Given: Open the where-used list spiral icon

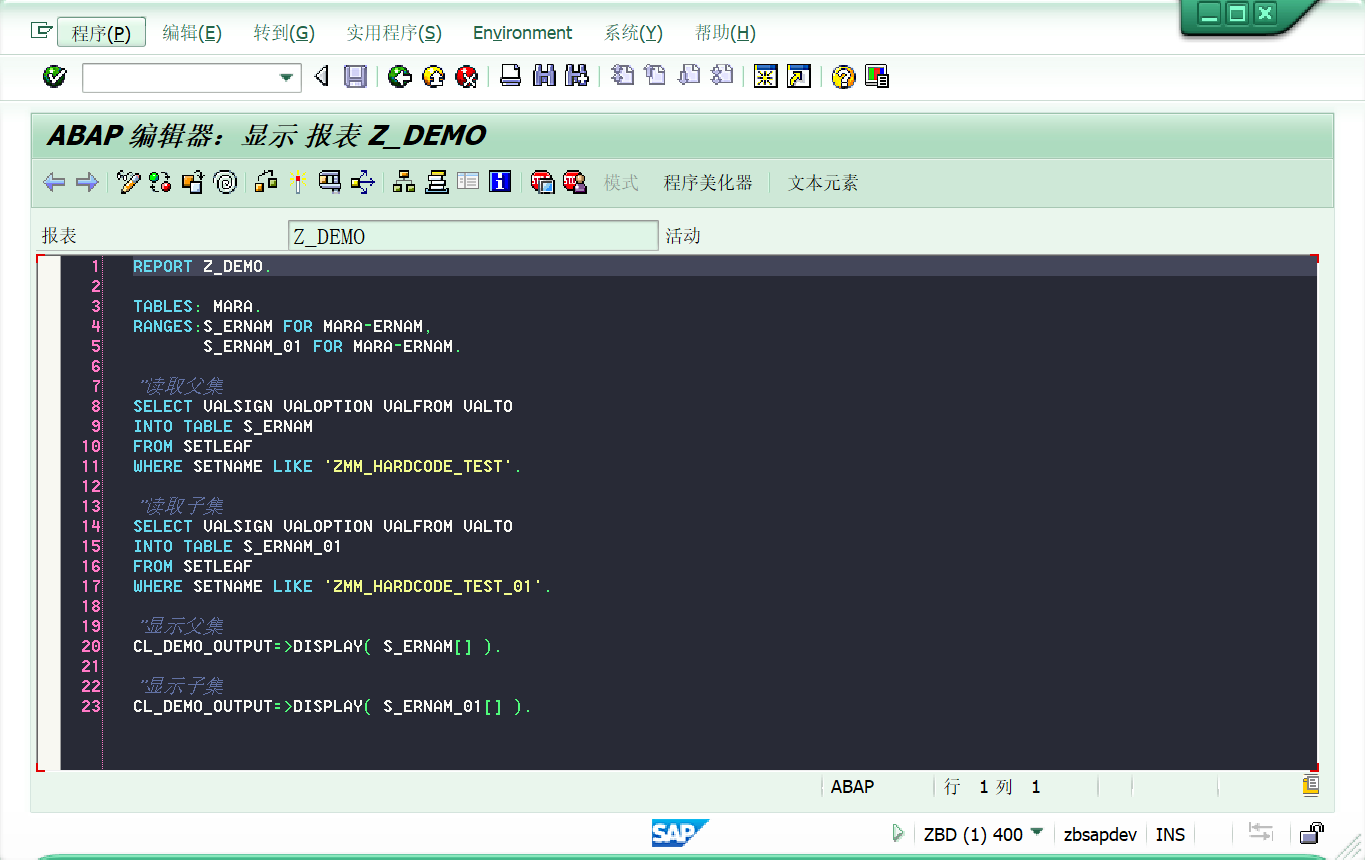Looking at the screenshot, I should pyautogui.click(x=224, y=181).
